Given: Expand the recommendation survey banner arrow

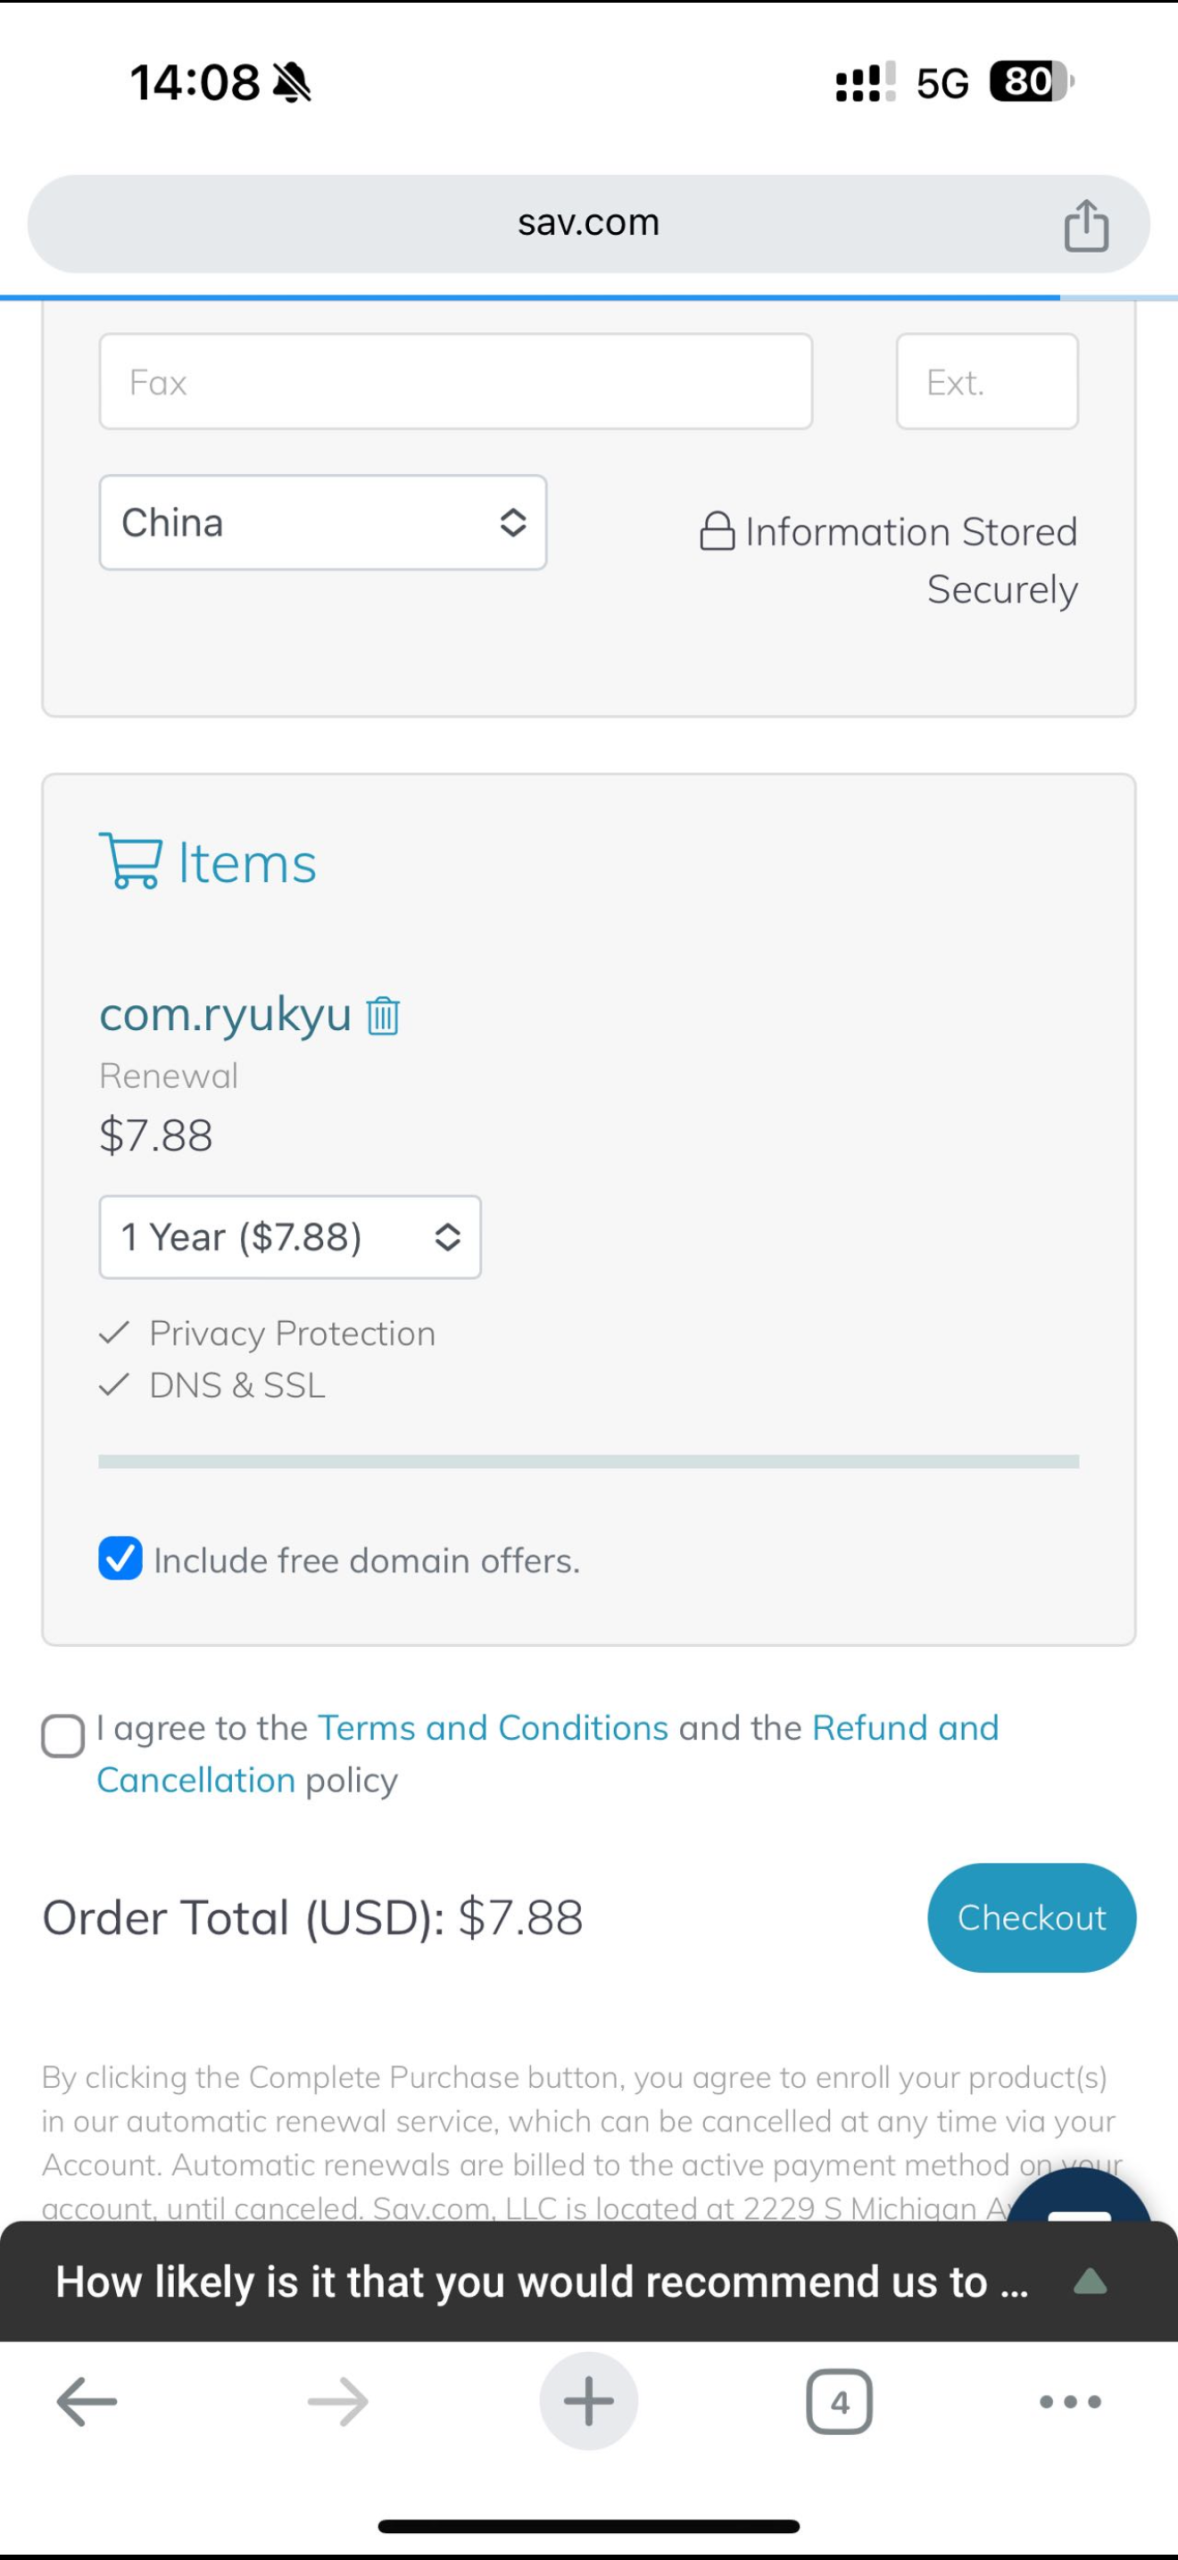Looking at the screenshot, I should (x=1090, y=2282).
